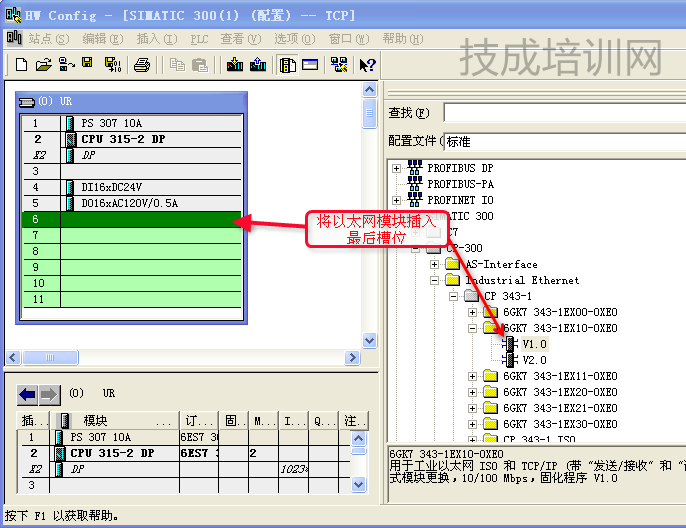Open the Configure Network icon
This screenshot has height=528, width=686.
click(x=339, y=65)
